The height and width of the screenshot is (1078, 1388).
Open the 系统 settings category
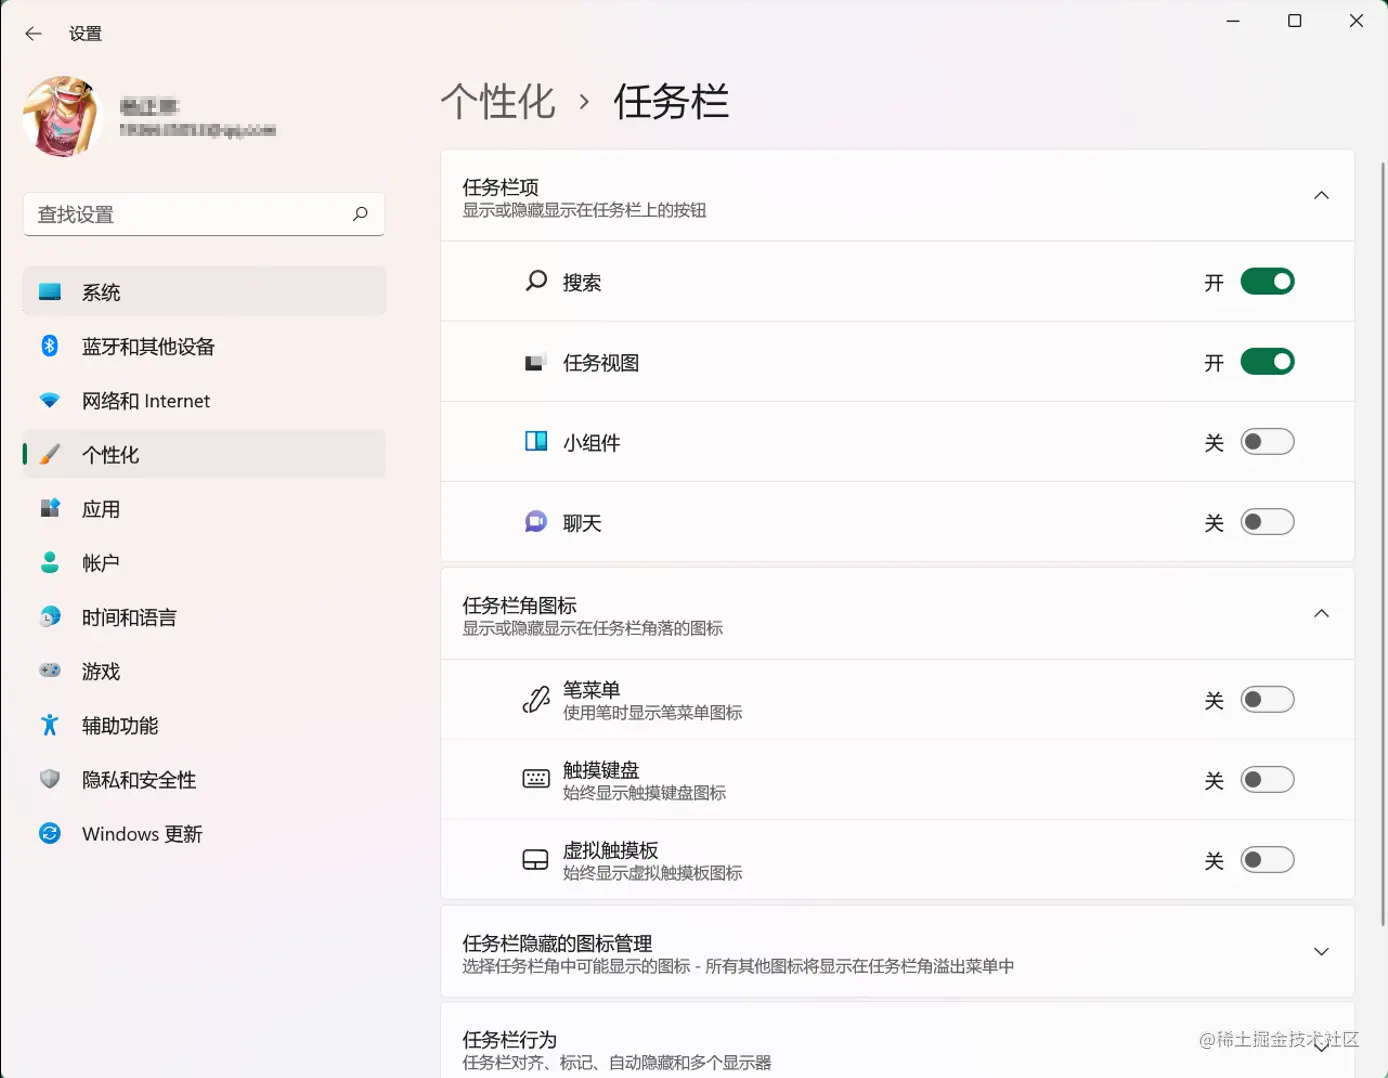click(204, 292)
